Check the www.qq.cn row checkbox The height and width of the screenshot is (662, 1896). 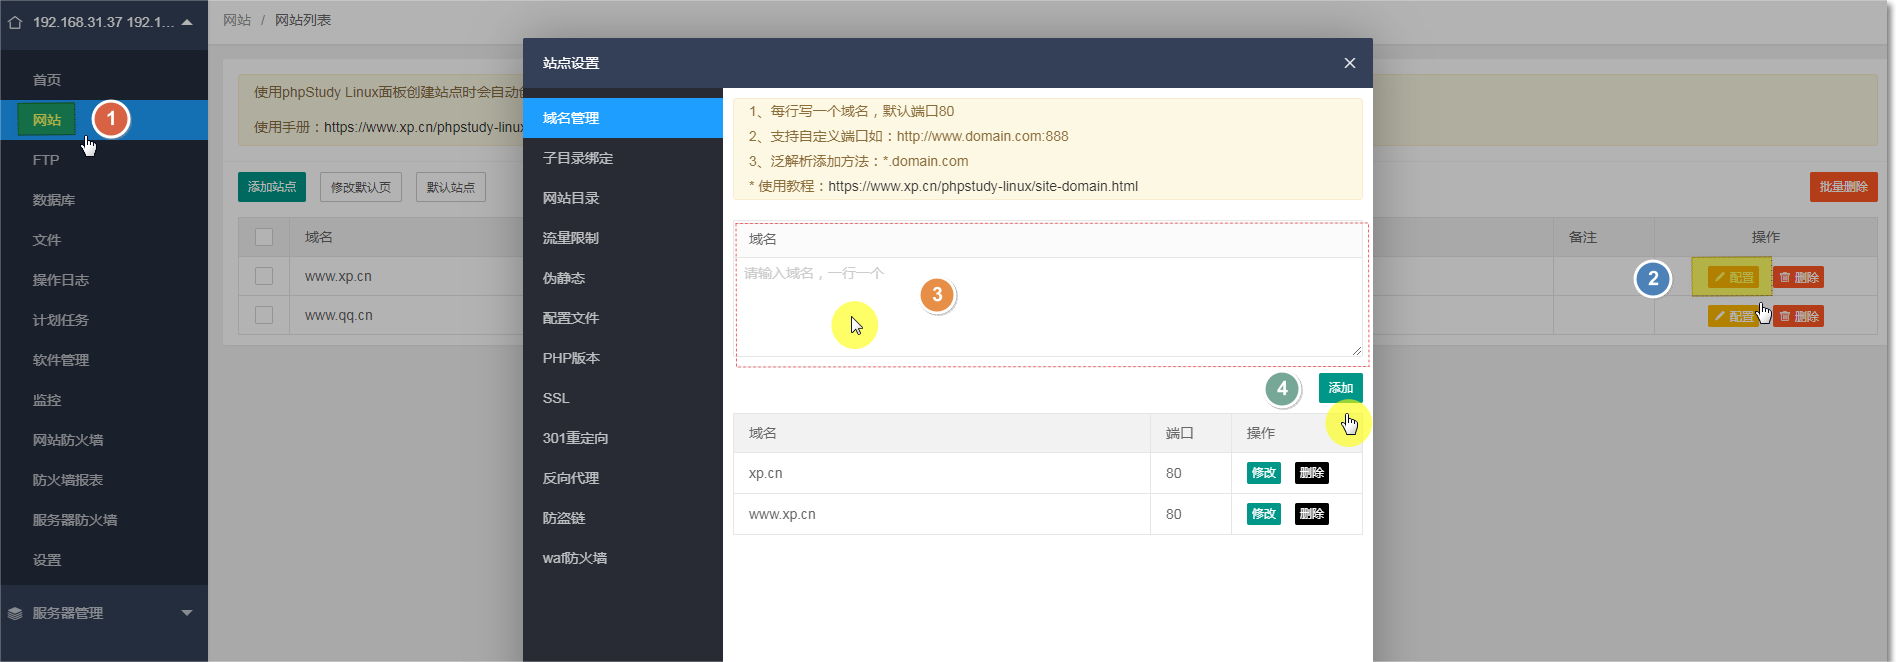pyautogui.click(x=264, y=315)
